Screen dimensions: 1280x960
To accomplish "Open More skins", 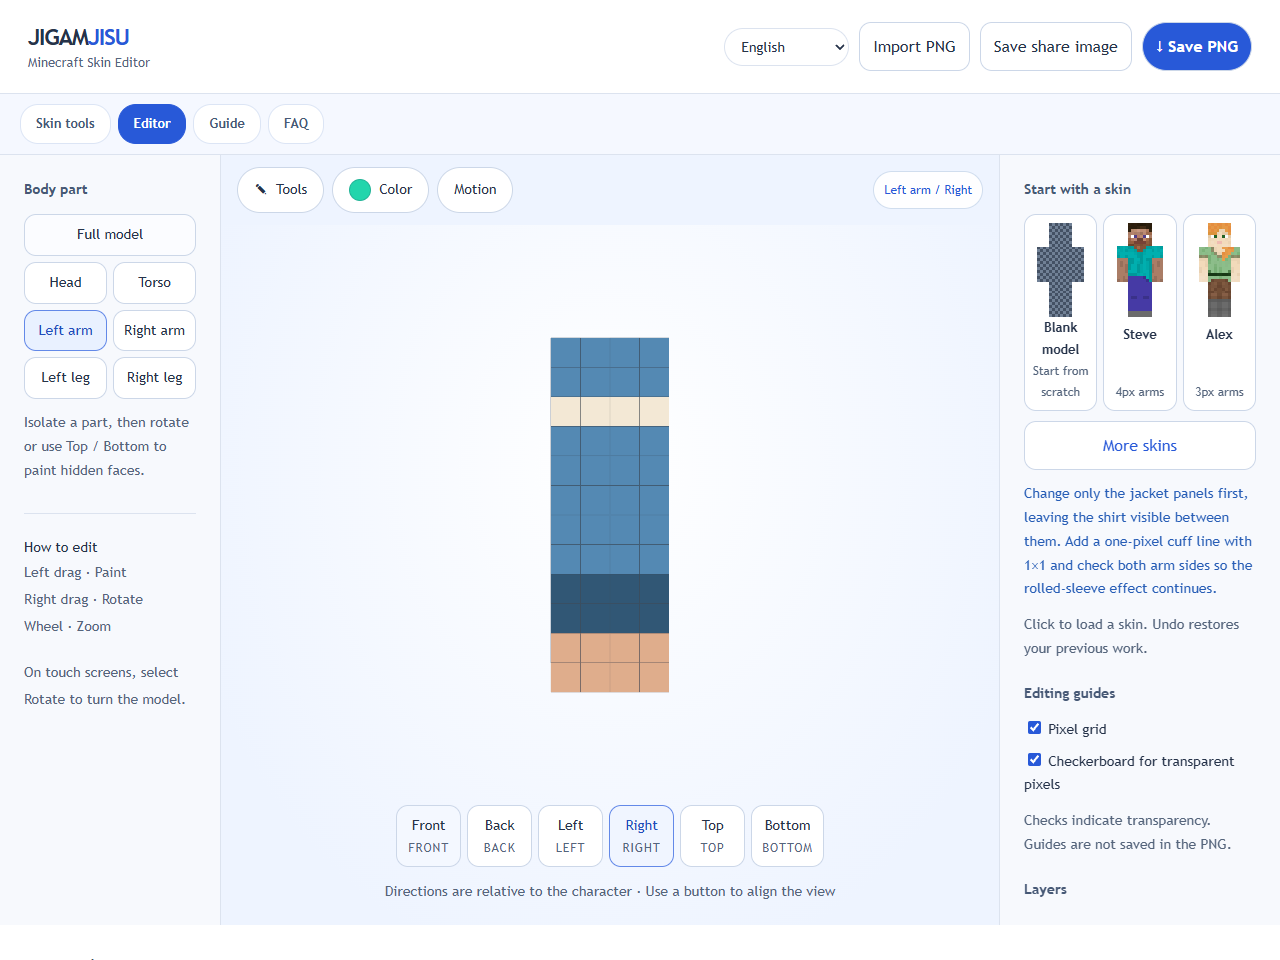I will [1140, 446].
